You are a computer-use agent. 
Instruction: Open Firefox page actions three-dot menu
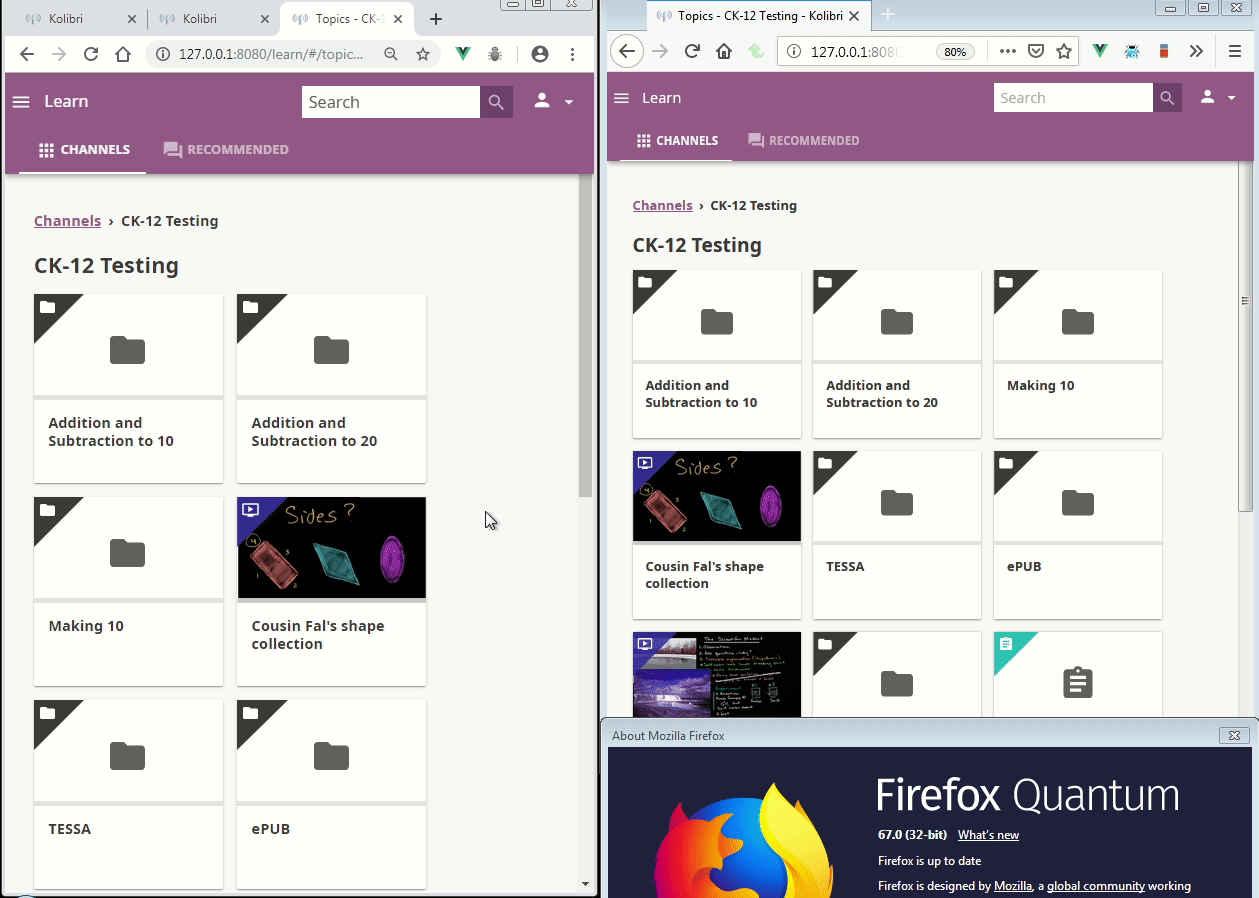coord(1007,51)
